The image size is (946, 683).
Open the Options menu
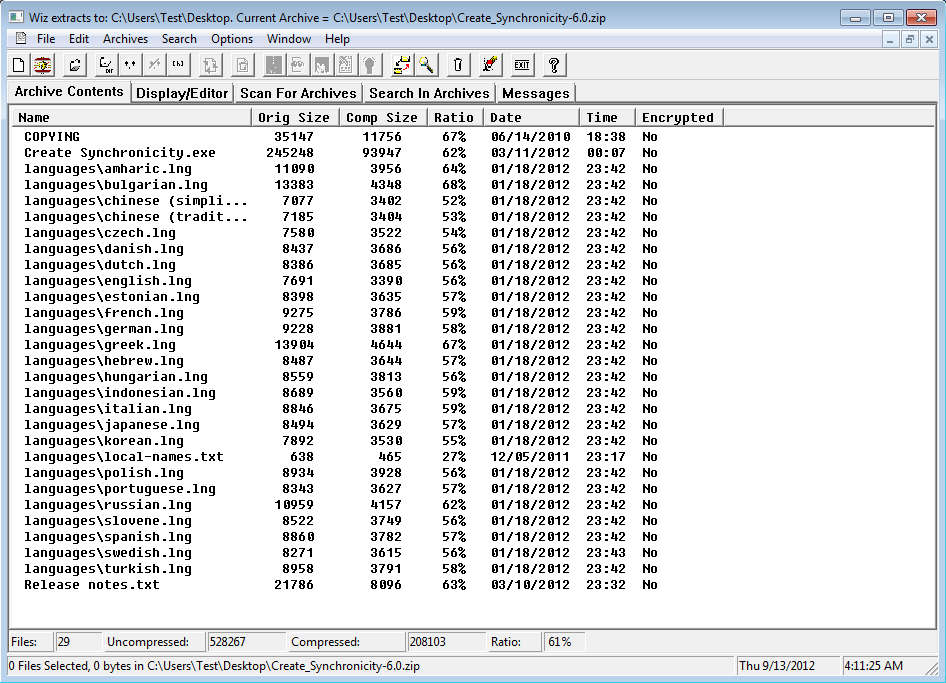click(x=232, y=39)
